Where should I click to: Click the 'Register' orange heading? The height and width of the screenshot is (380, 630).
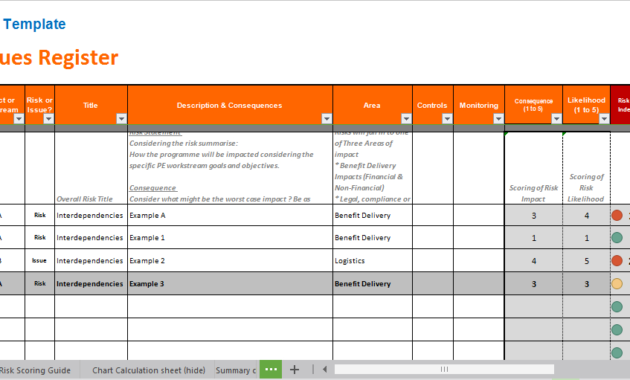click(78, 57)
